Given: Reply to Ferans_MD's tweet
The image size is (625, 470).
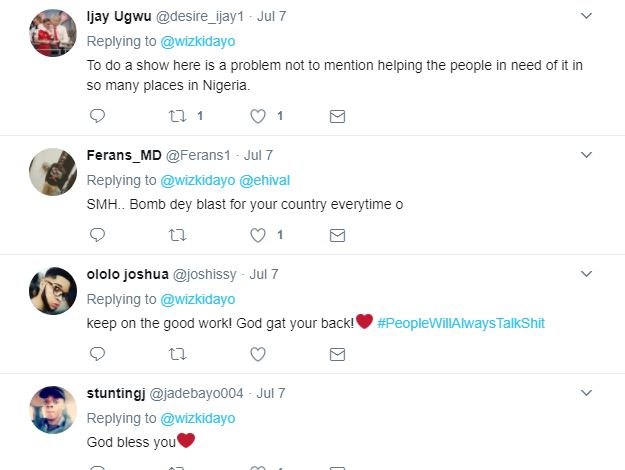Looking at the screenshot, I should 97,235.
